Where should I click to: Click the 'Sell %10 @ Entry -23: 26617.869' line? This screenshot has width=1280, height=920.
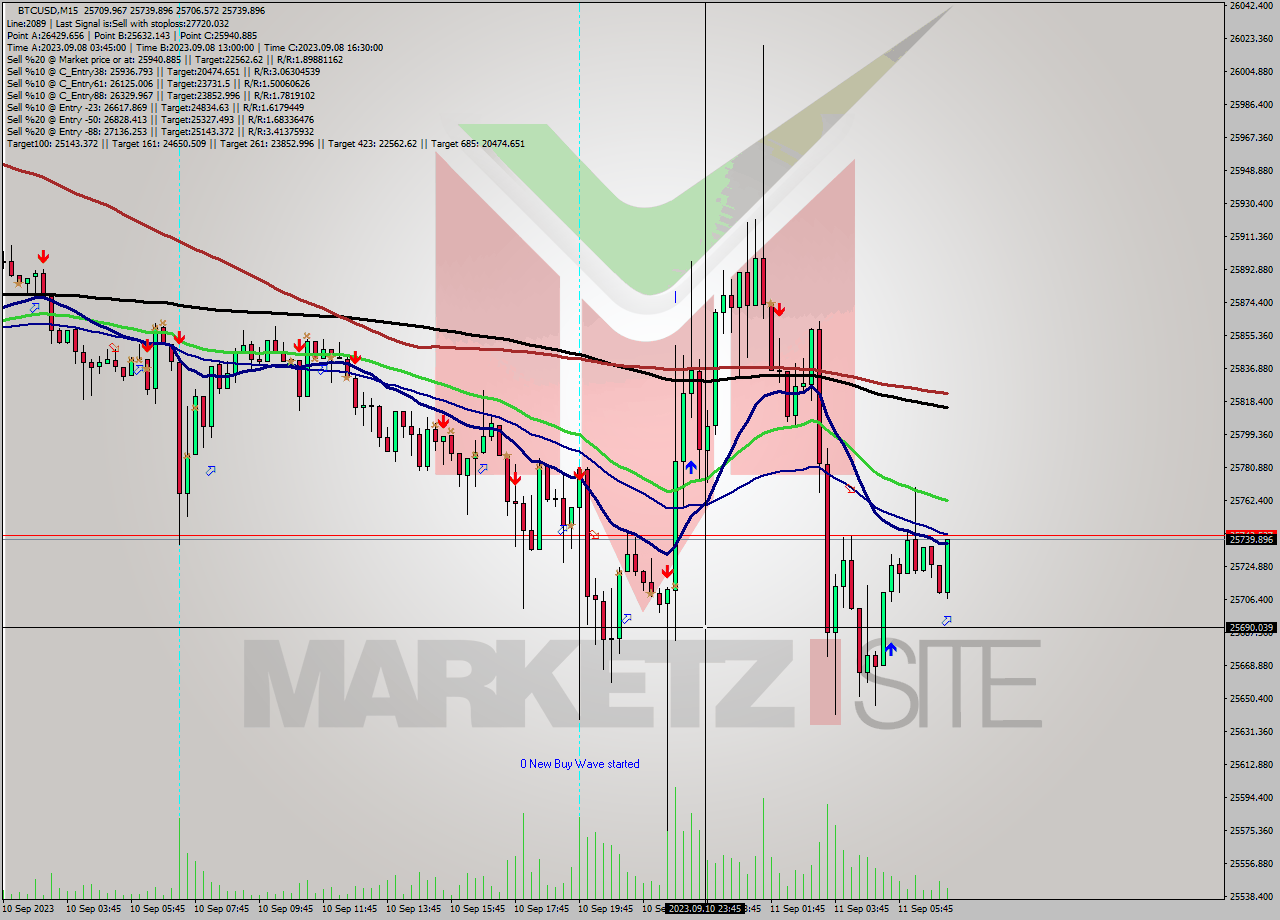155,107
